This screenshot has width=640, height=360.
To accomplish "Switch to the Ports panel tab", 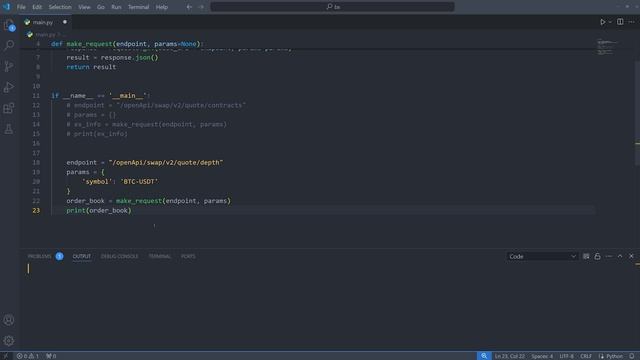I will [188, 256].
